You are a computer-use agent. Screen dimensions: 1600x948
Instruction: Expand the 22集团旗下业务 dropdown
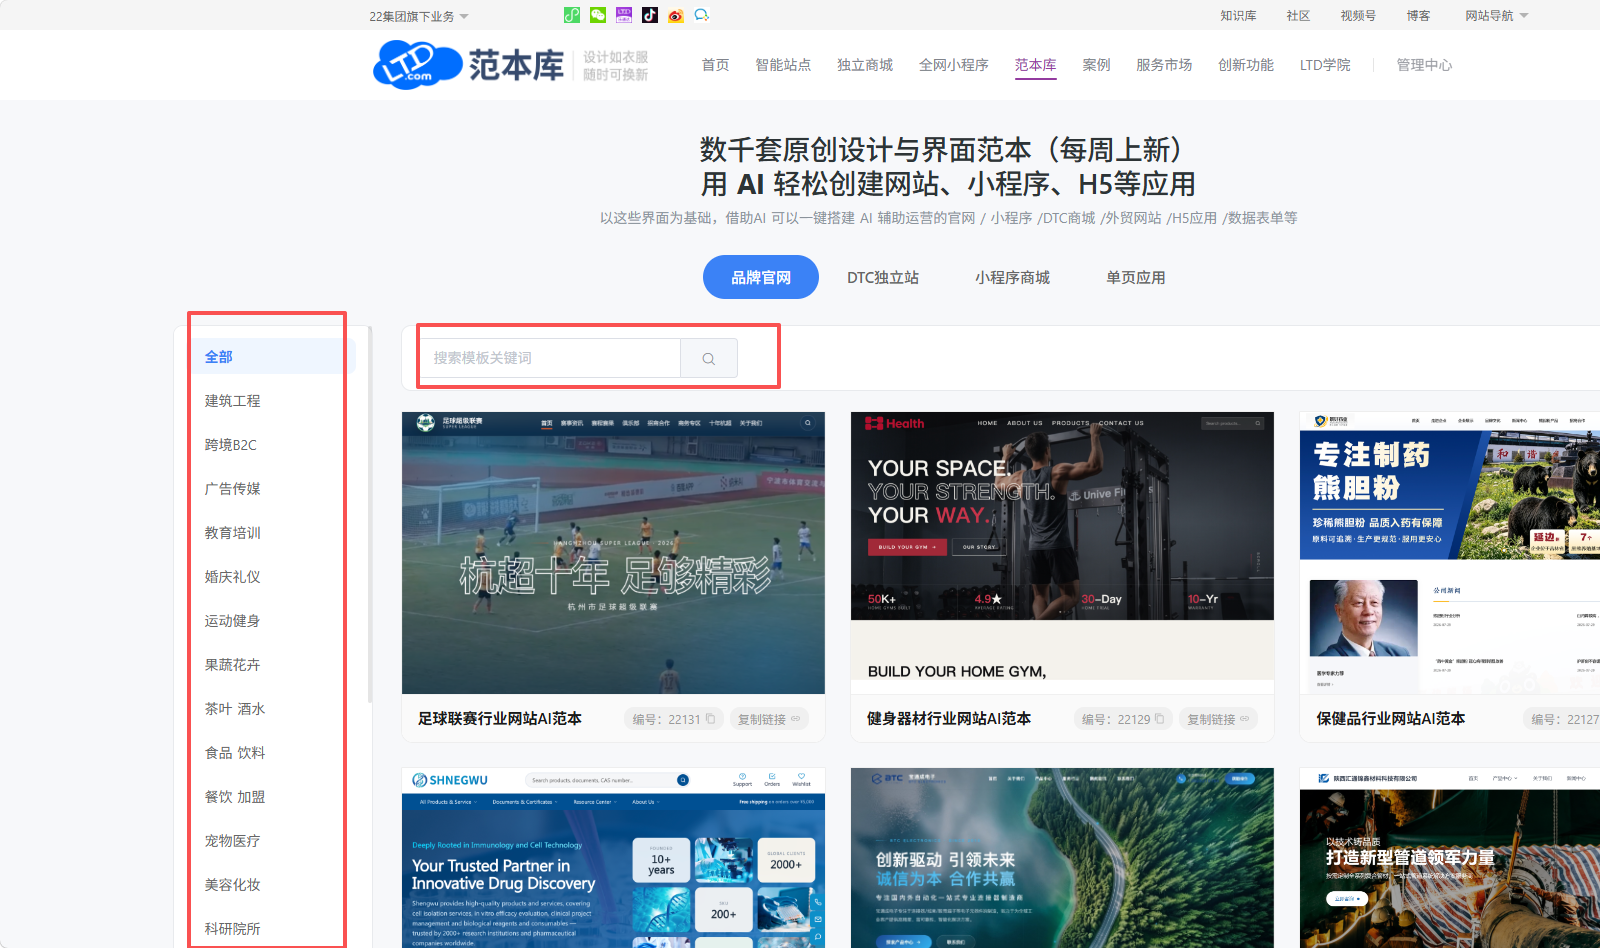[x=419, y=16]
